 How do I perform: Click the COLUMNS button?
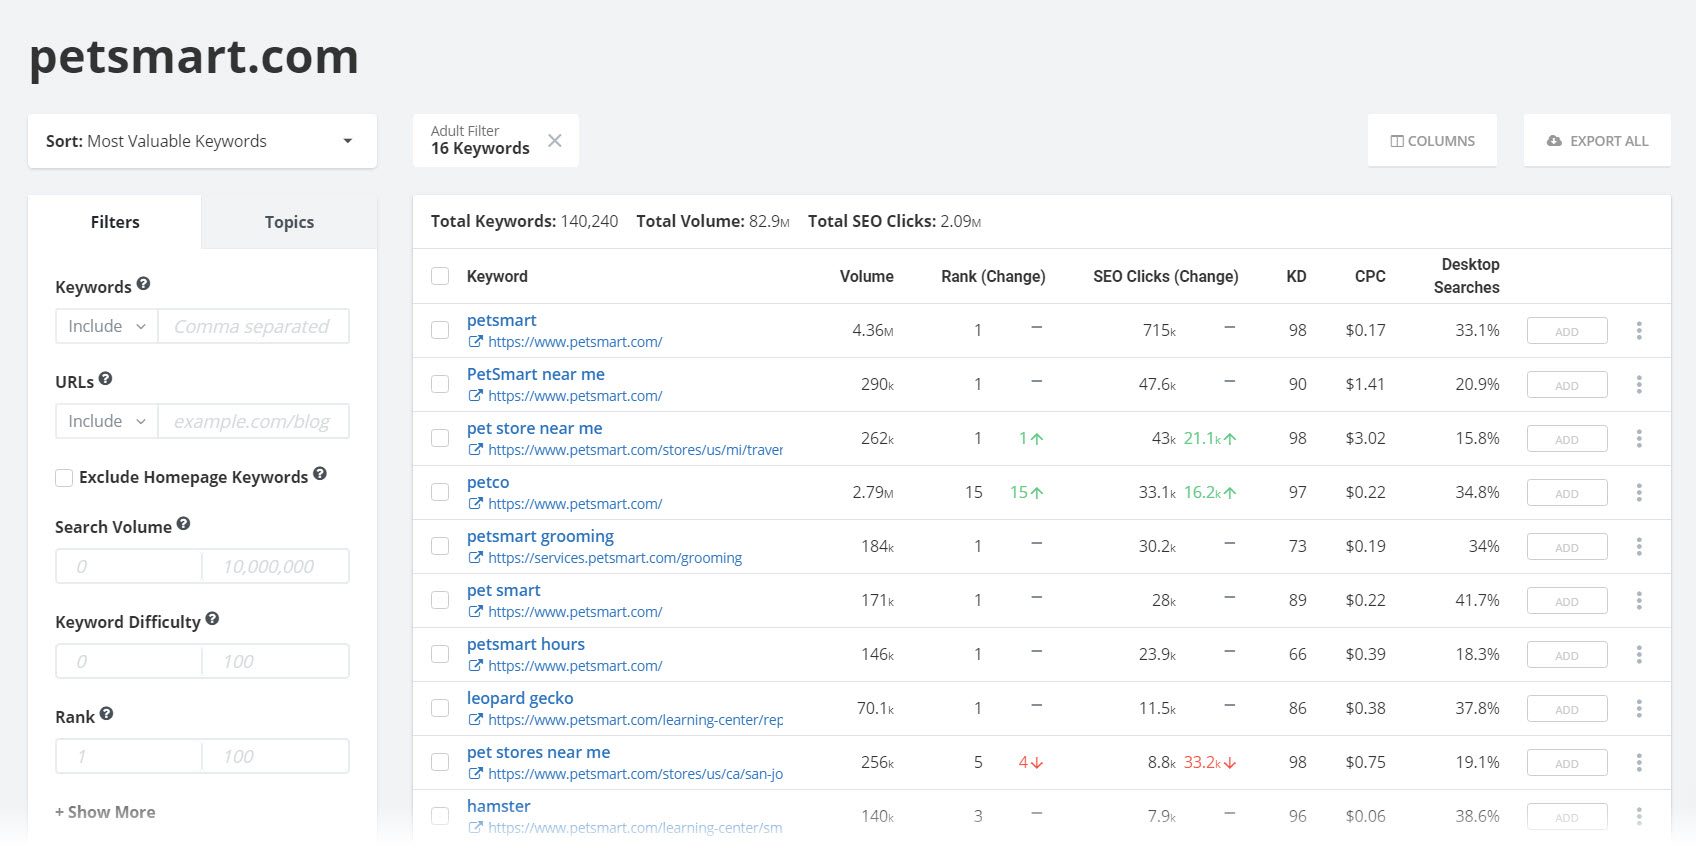1432,141
